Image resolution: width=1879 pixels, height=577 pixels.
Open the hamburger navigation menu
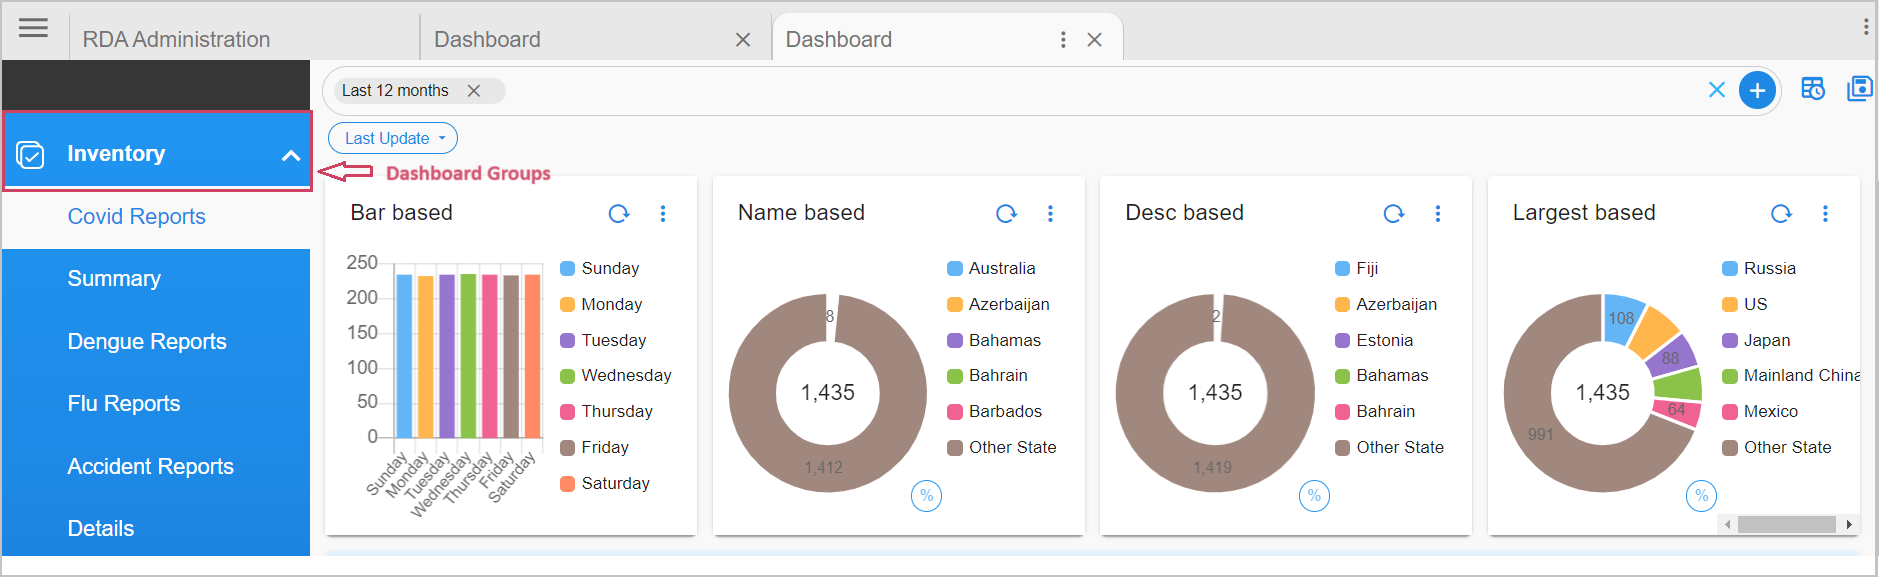point(33,28)
